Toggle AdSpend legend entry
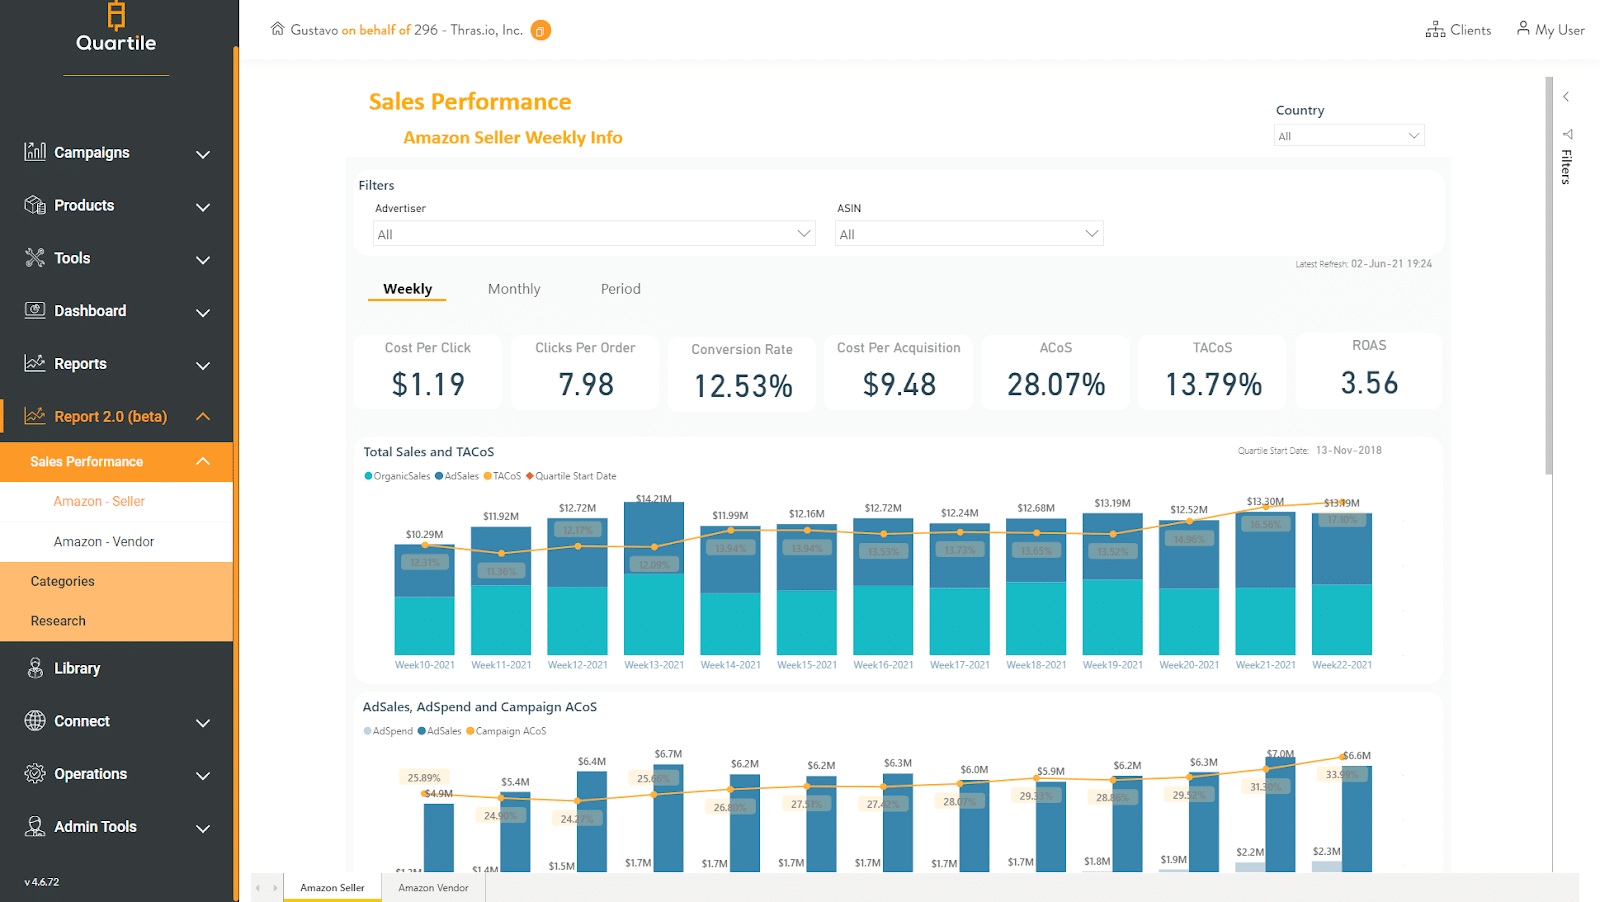Image resolution: width=1600 pixels, height=902 pixels. pyautogui.click(x=388, y=731)
